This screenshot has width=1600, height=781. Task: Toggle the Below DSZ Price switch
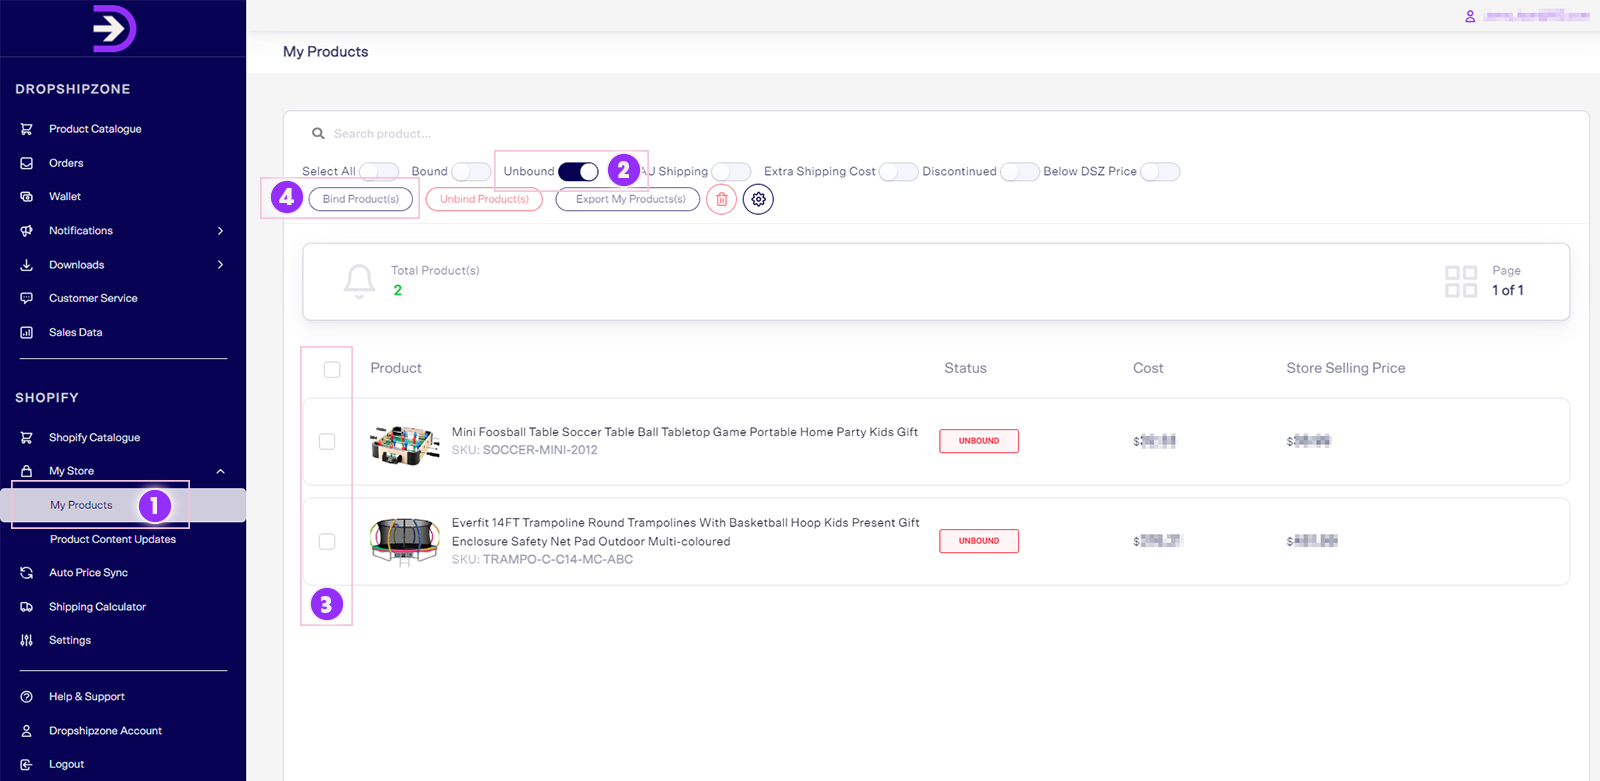[1160, 172]
